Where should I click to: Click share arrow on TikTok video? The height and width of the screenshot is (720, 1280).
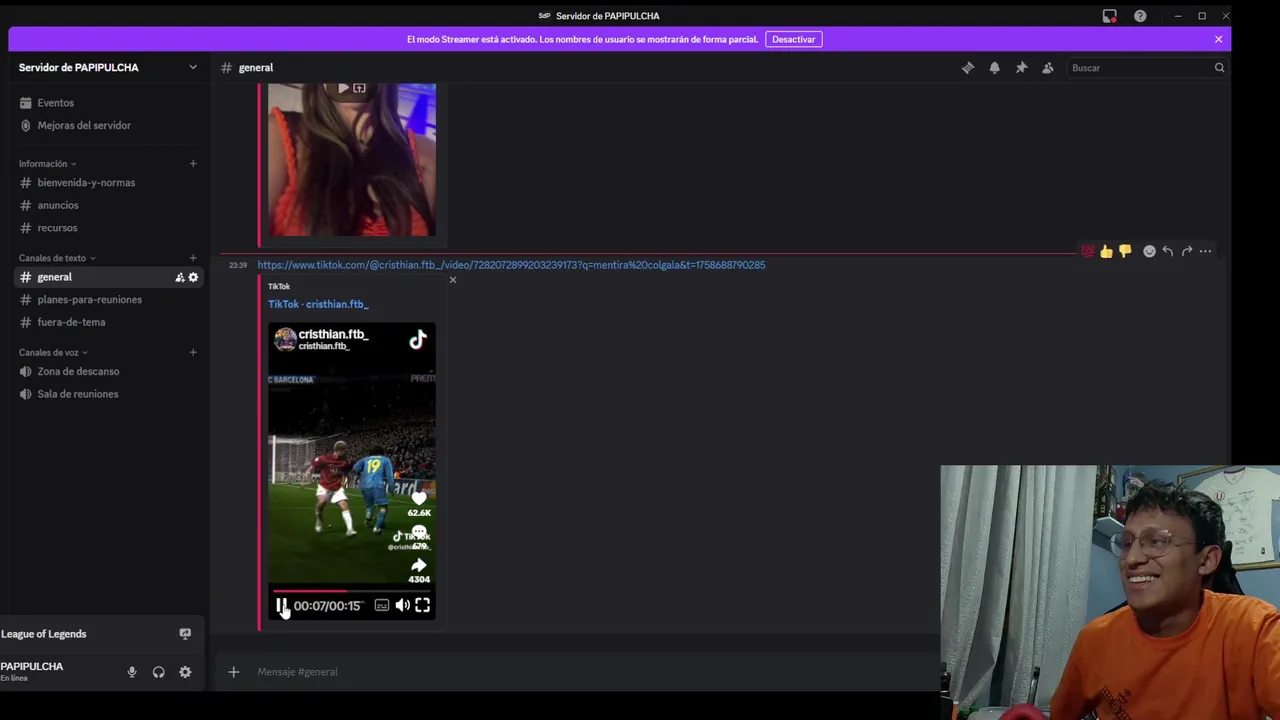pyautogui.click(x=419, y=565)
